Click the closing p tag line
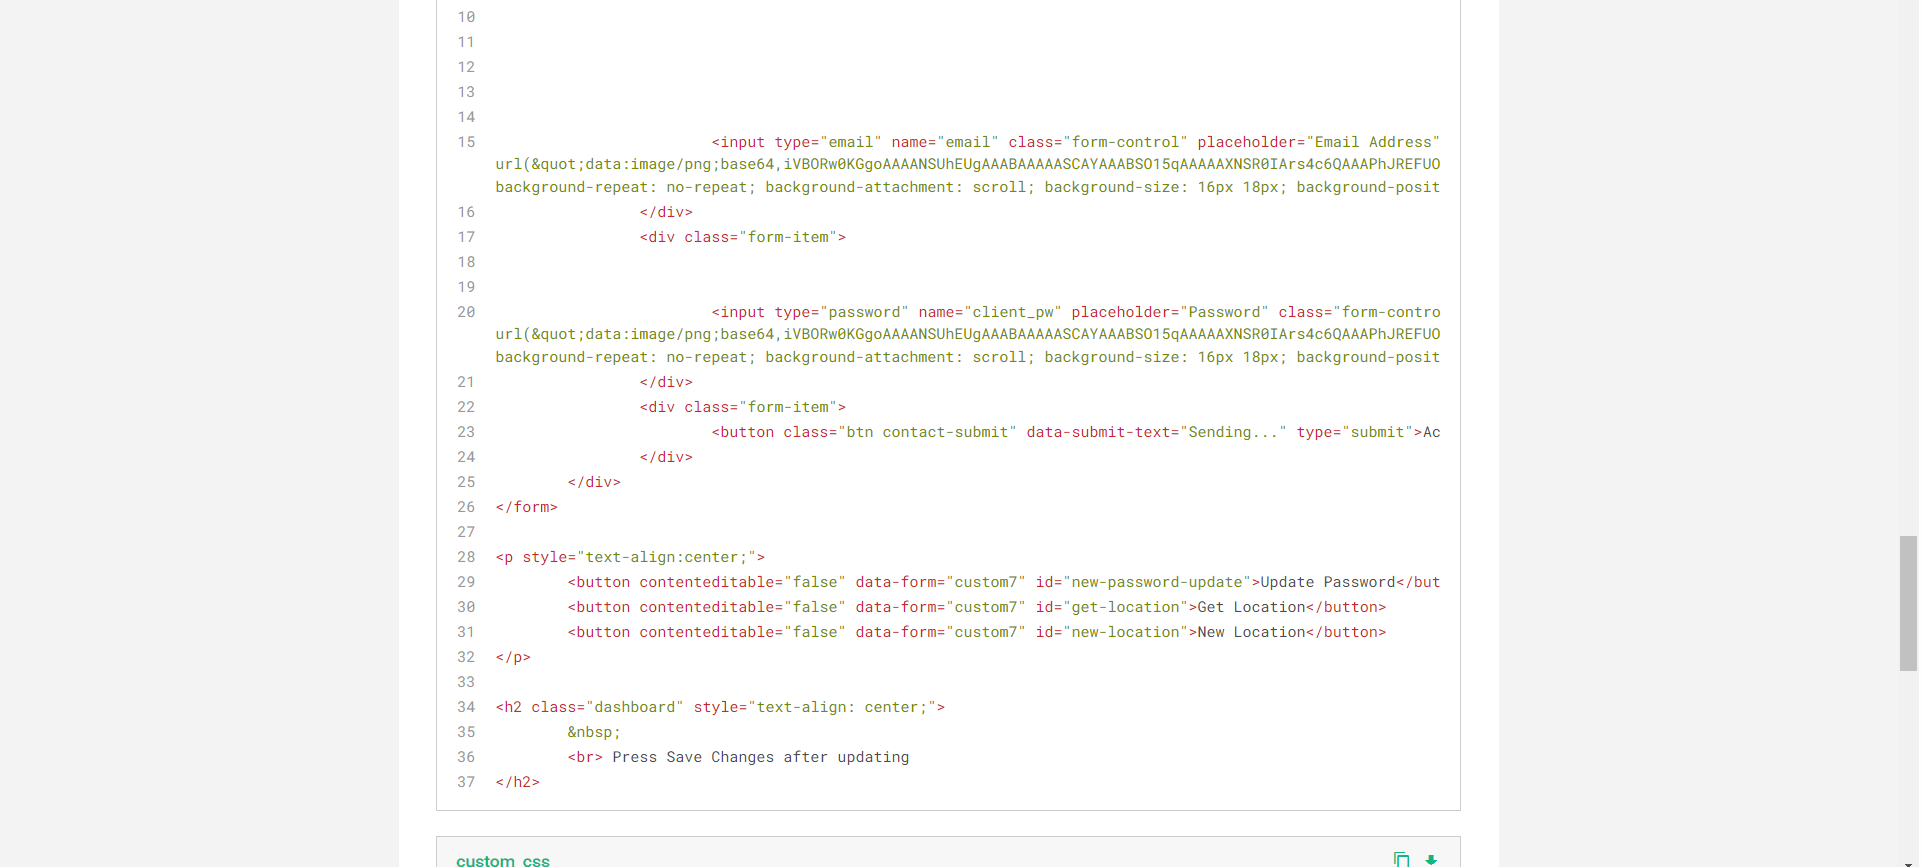 click(x=513, y=657)
